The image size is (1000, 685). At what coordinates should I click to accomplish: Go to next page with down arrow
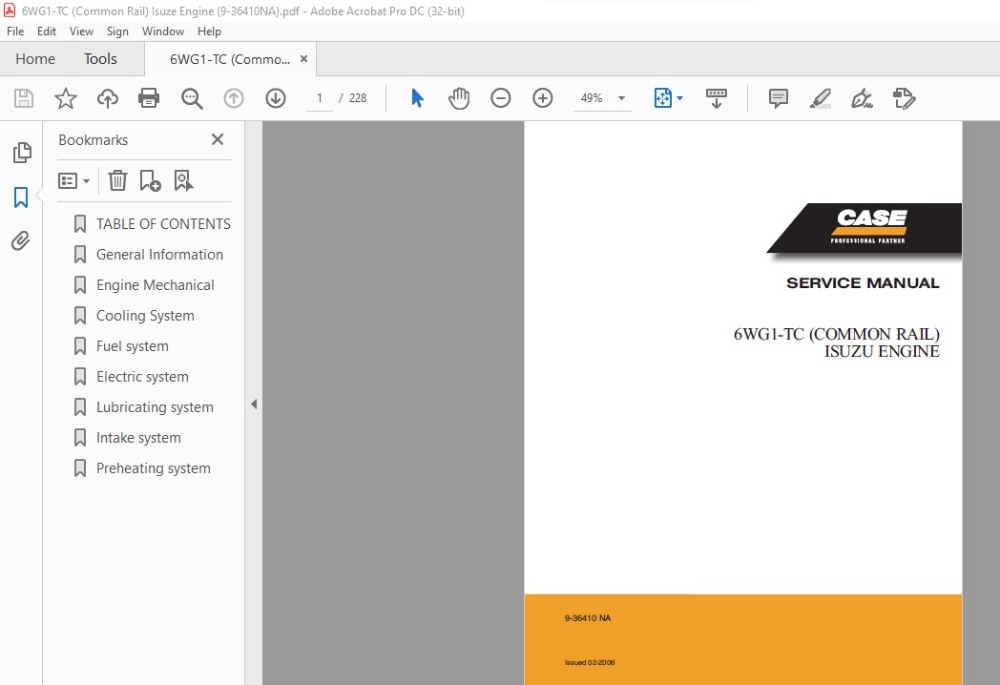(276, 98)
